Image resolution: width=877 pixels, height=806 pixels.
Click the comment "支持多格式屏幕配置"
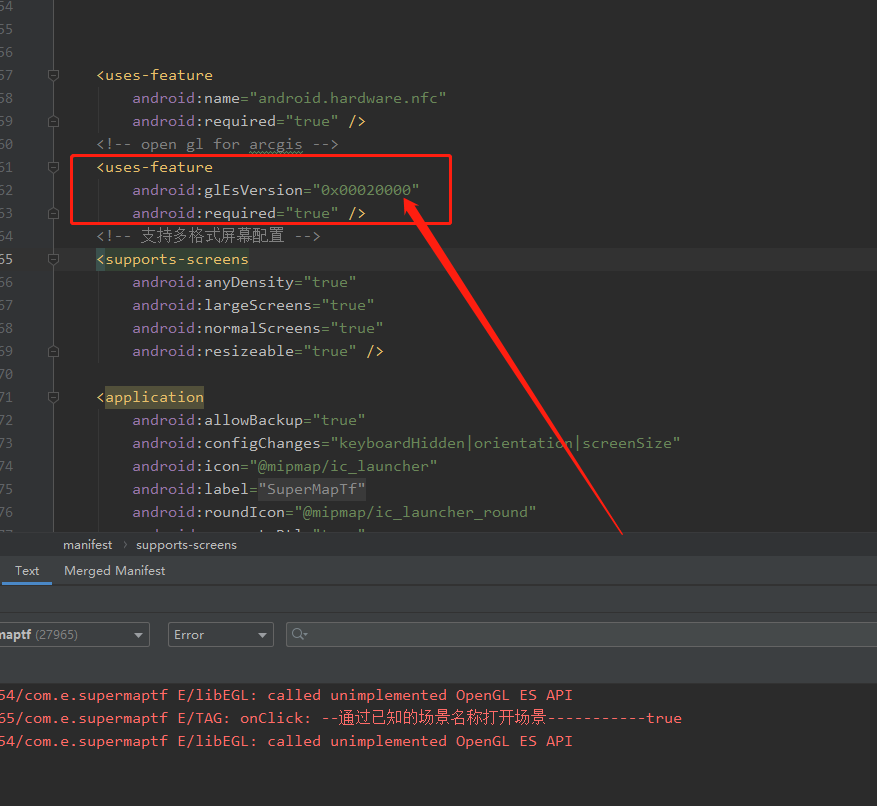(208, 236)
